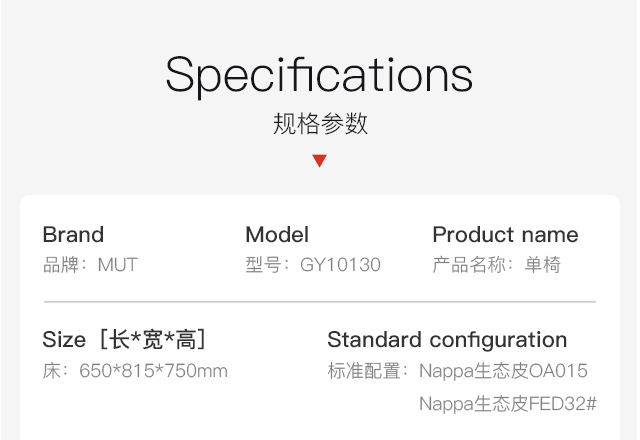Click the Specifications heading

tap(319, 76)
